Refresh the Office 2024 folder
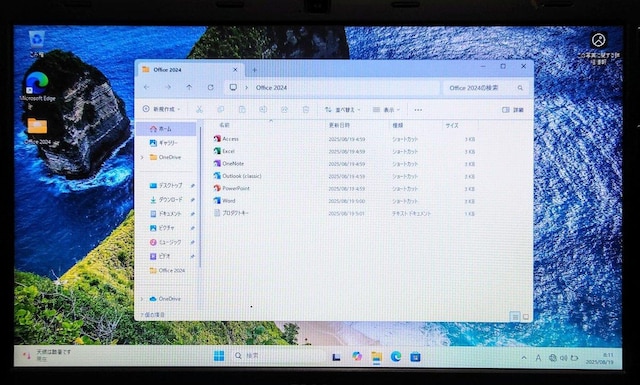Viewport: 640px width, 385px height. (211, 87)
